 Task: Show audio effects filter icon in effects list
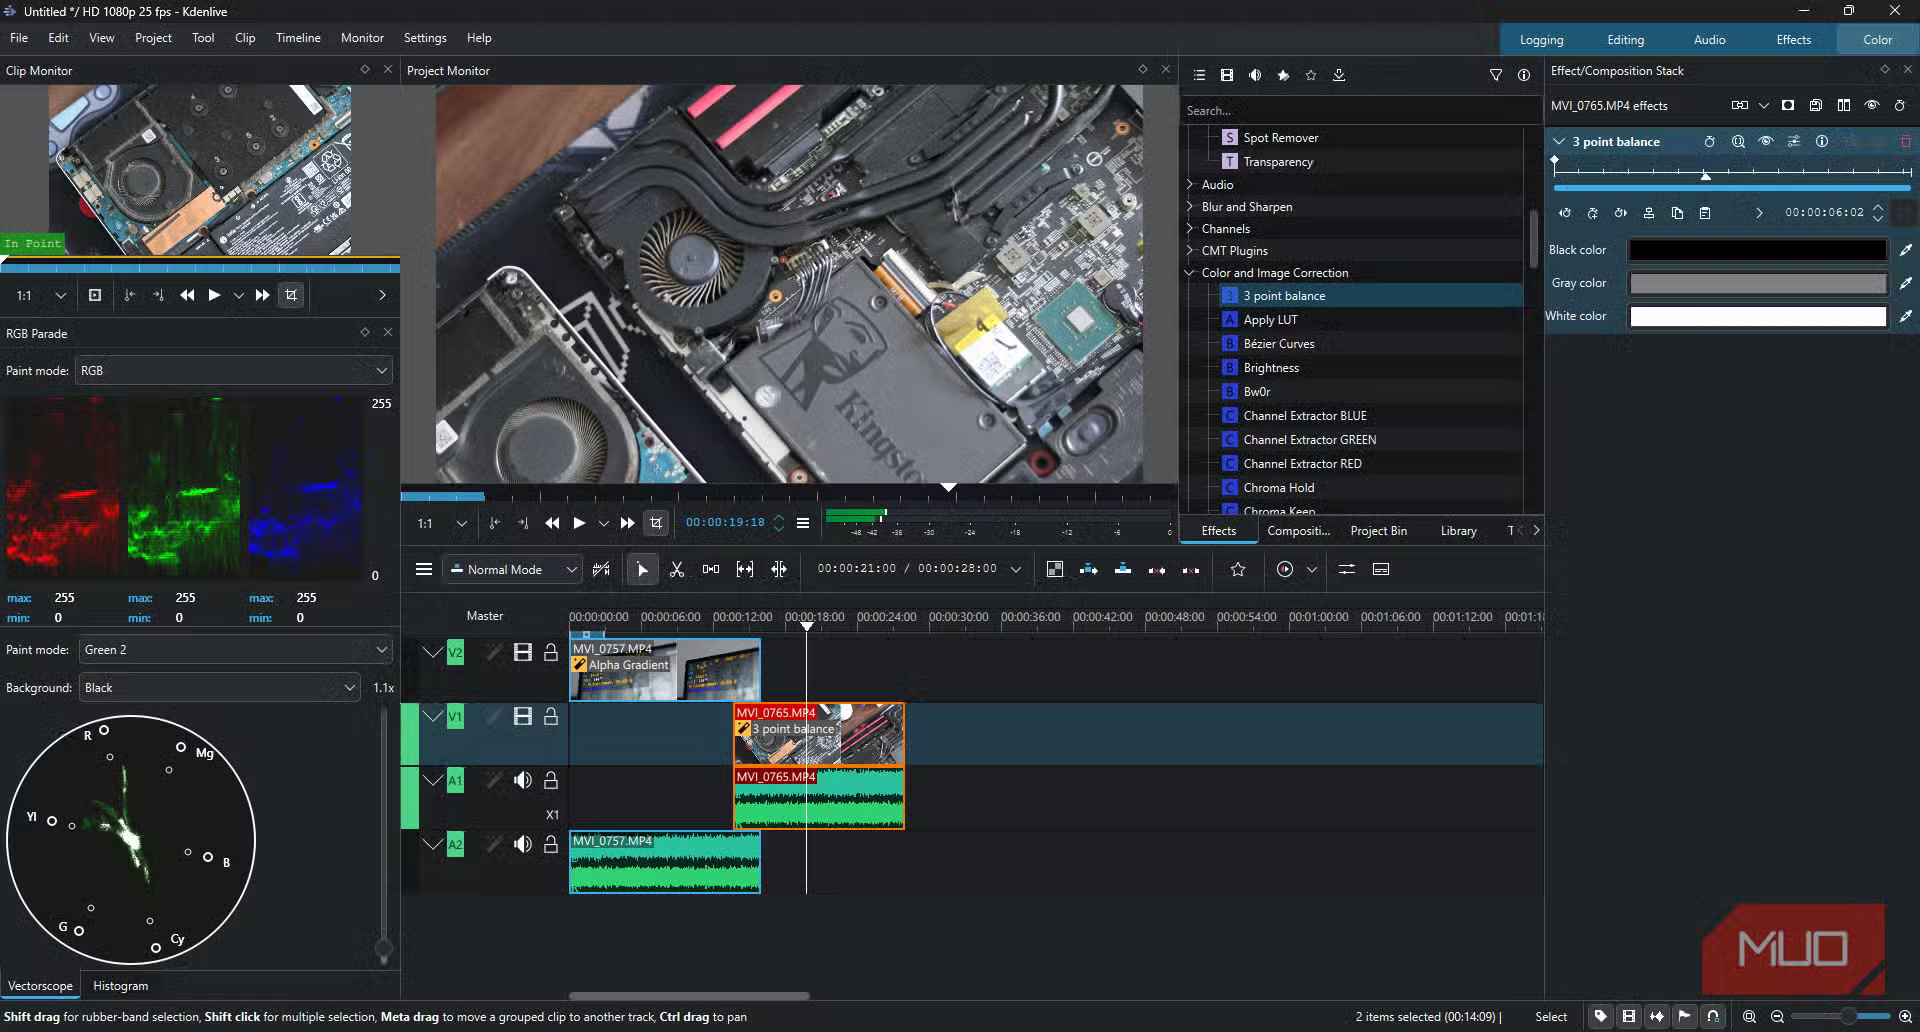point(1255,75)
